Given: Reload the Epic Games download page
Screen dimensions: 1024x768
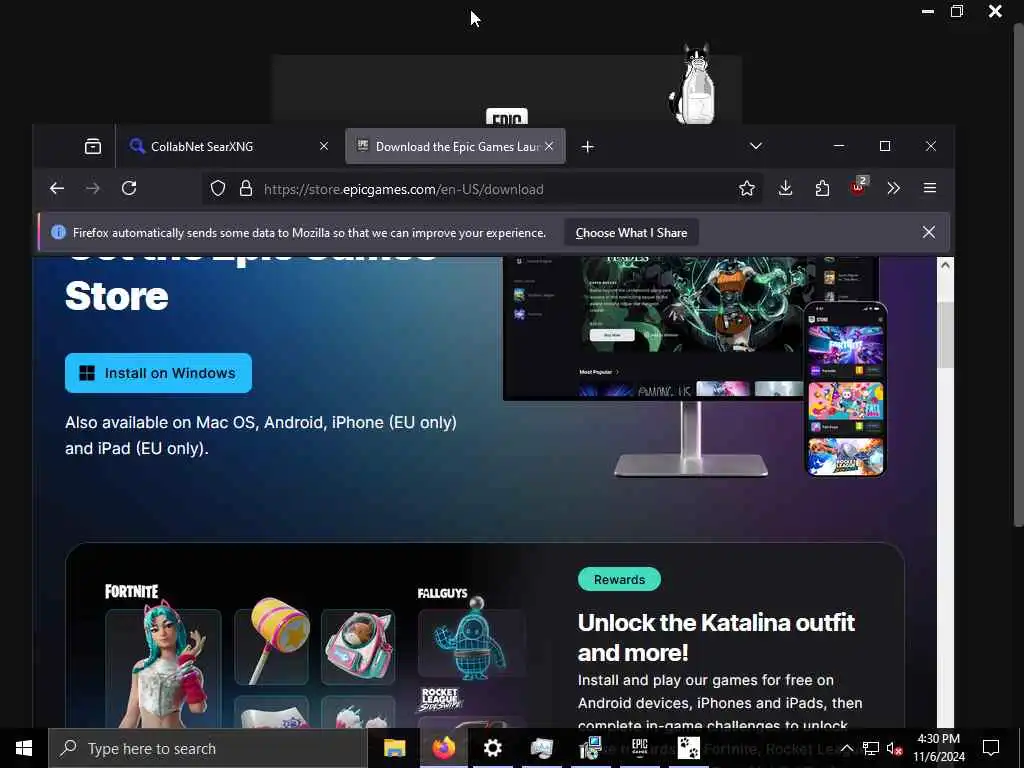Looking at the screenshot, I should point(129,189).
